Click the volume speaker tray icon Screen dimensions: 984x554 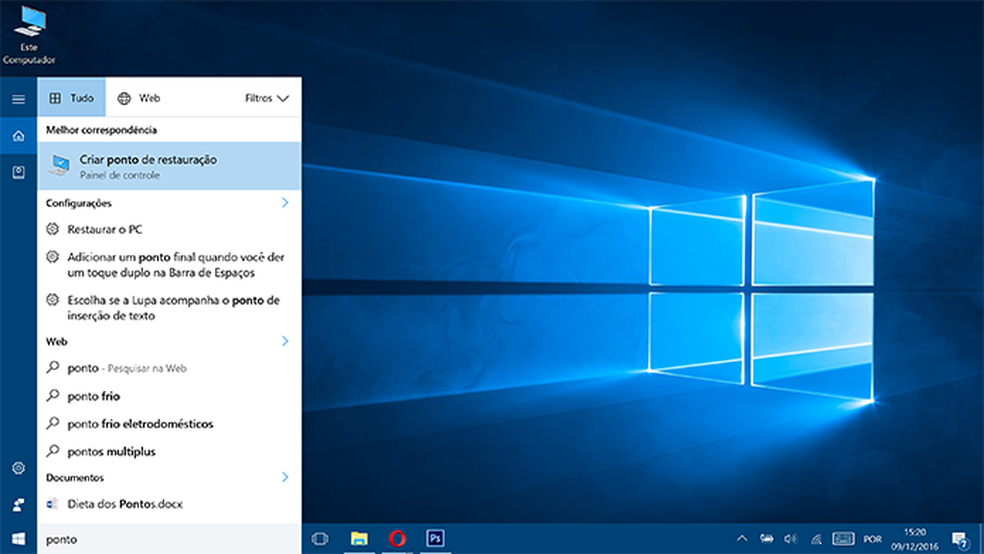pos(791,538)
